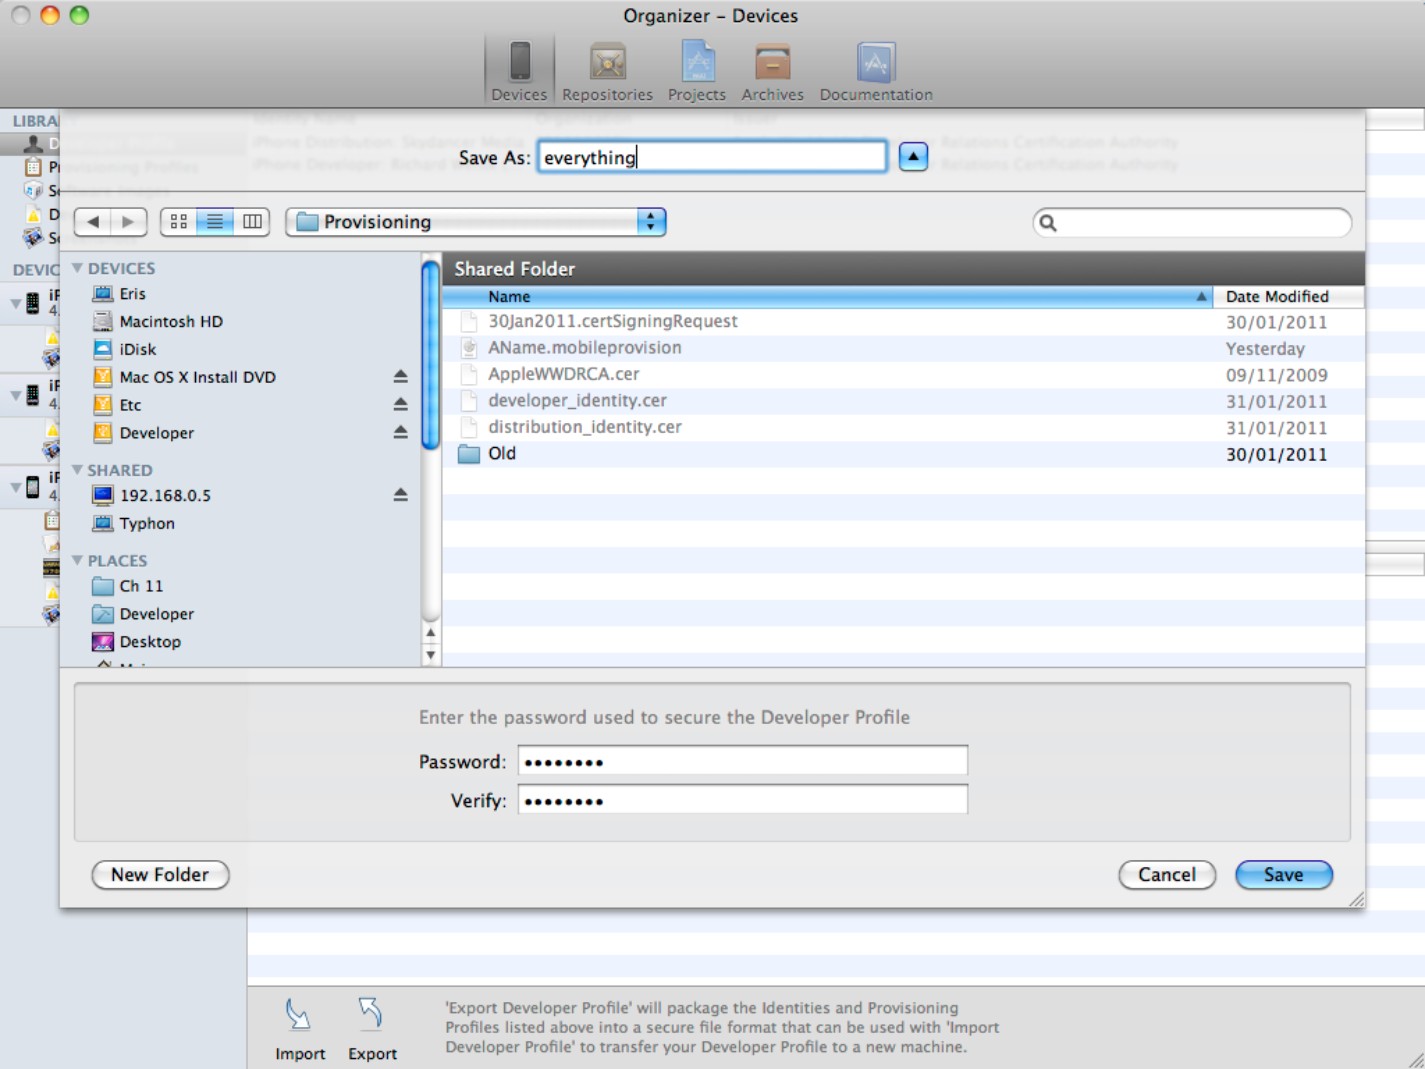Go back using the left arrow button
Image resolution: width=1425 pixels, height=1069 pixels.
(93, 222)
